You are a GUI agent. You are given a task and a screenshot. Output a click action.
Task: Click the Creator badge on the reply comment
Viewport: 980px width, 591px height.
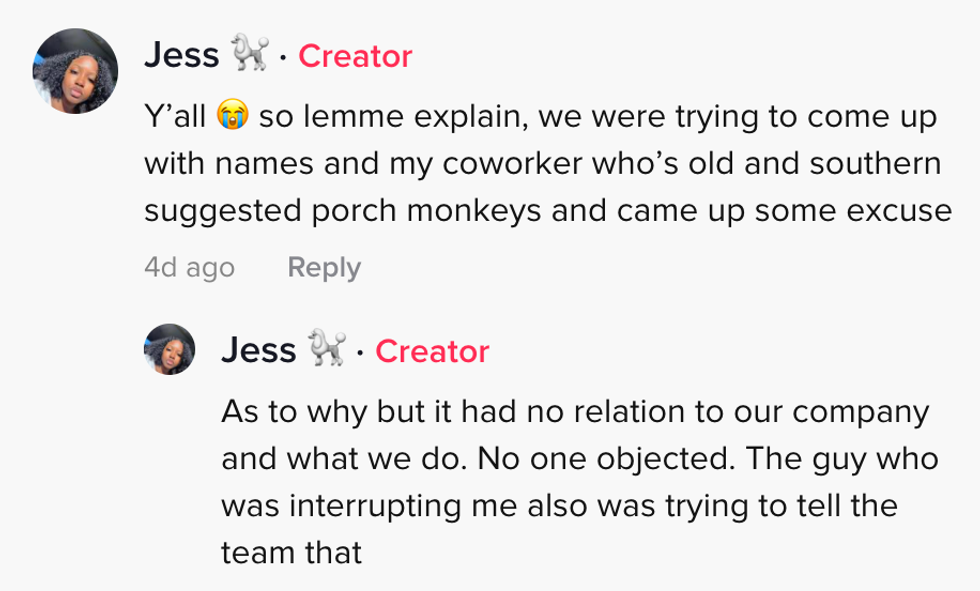432,351
